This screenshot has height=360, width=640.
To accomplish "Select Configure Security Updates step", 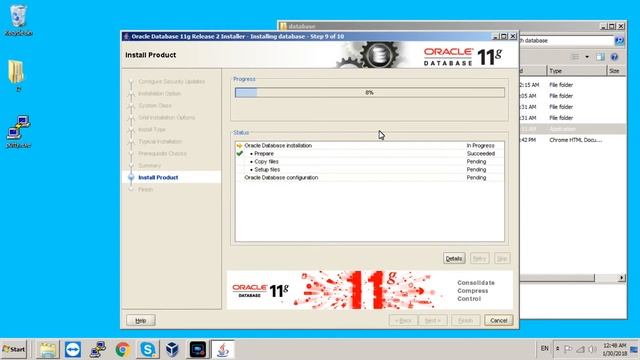I will tap(171, 82).
